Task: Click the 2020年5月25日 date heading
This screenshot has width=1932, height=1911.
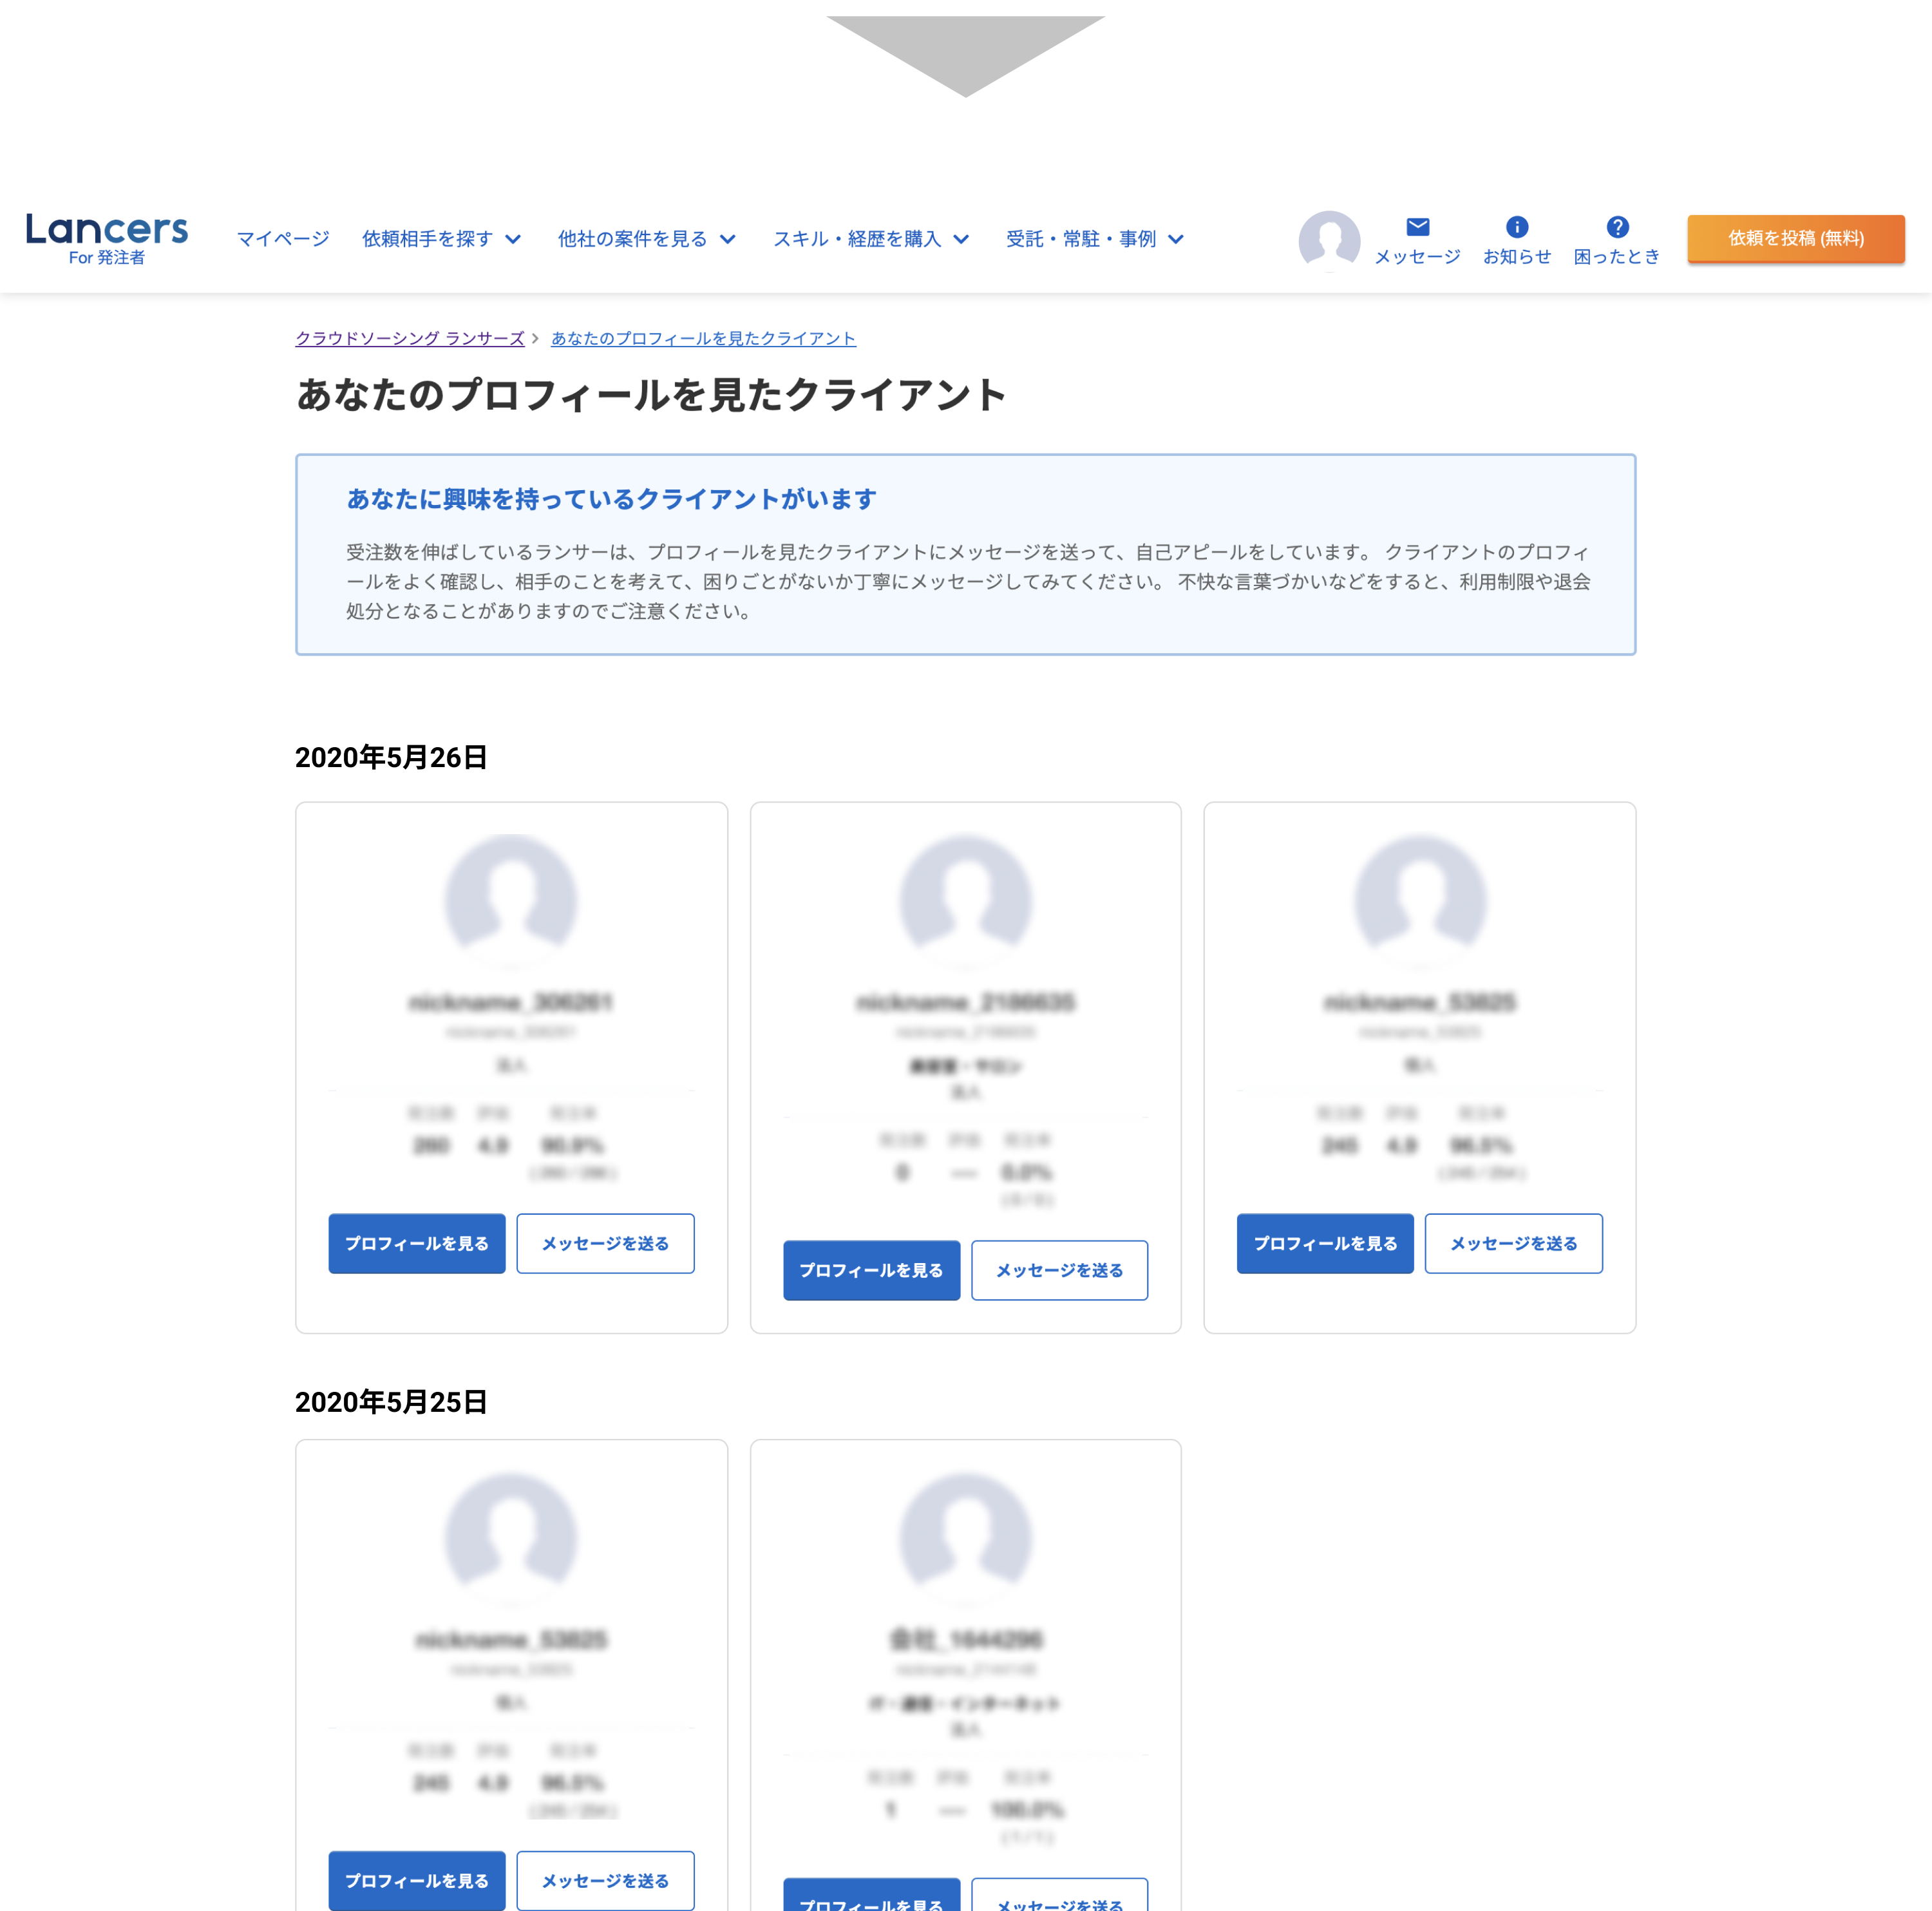Action: [391, 1402]
